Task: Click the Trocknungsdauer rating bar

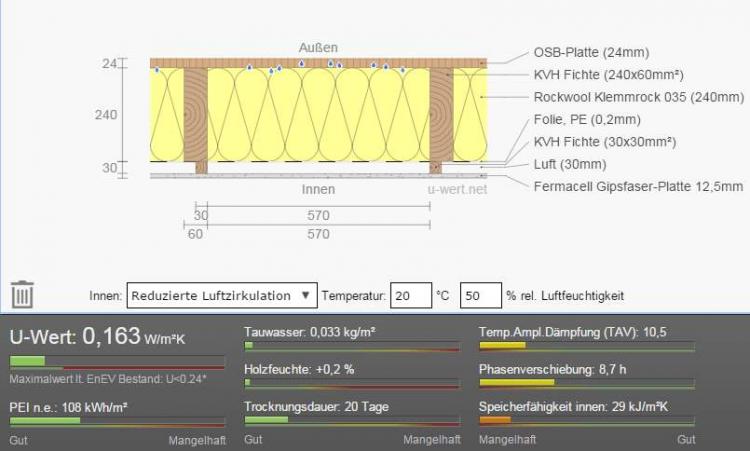Action: click(x=351, y=420)
